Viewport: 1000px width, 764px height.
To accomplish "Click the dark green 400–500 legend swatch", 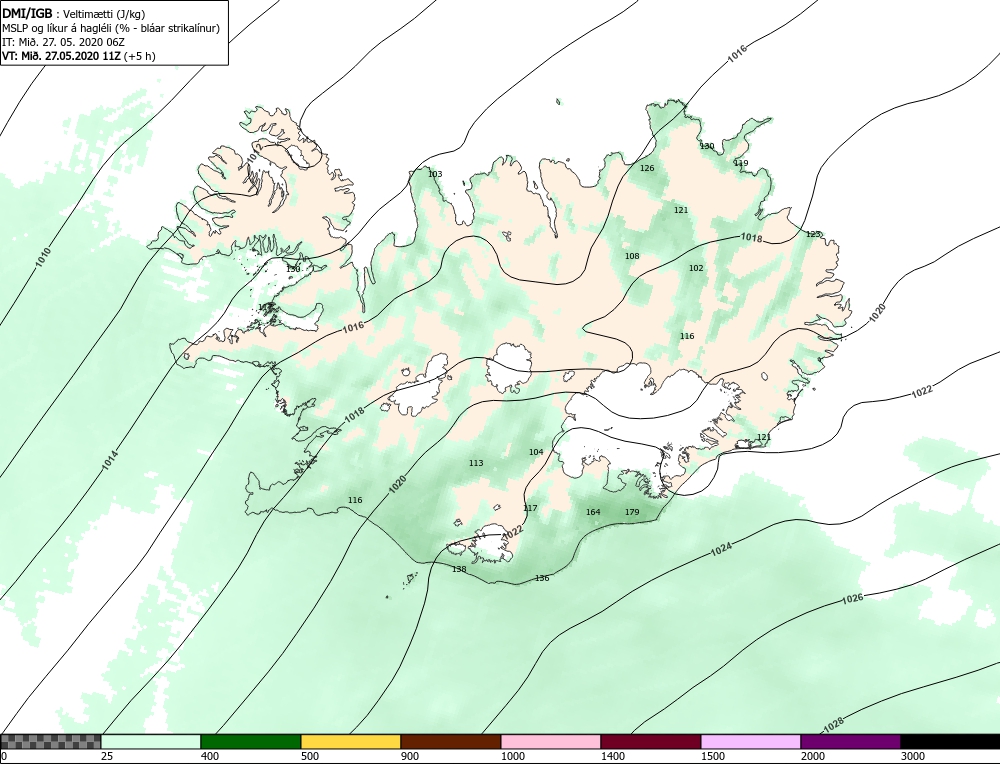I will [251, 741].
